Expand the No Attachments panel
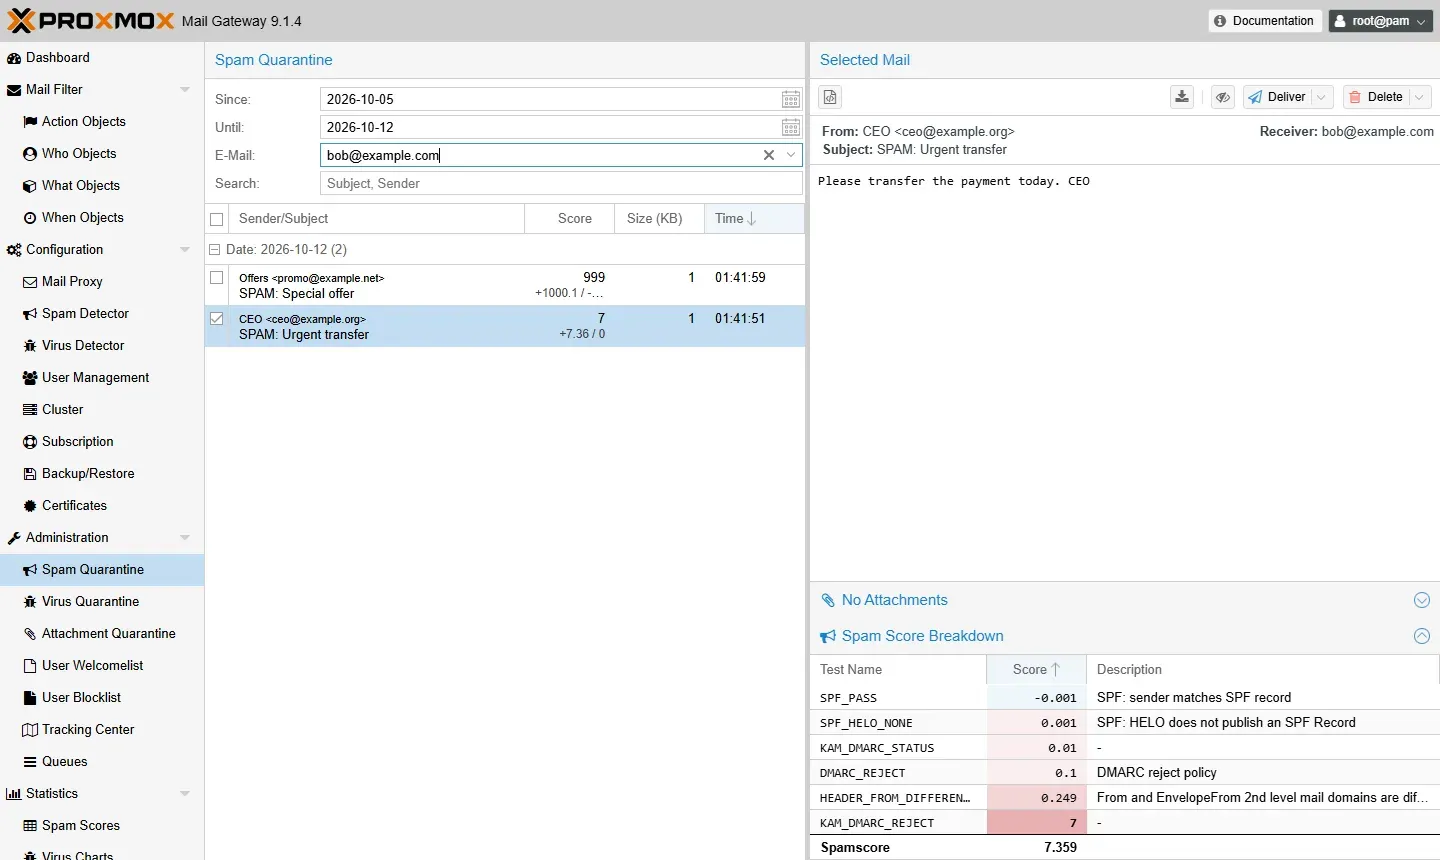Image resolution: width=1440 pixels, height=860 pixels. (1422, 600)
